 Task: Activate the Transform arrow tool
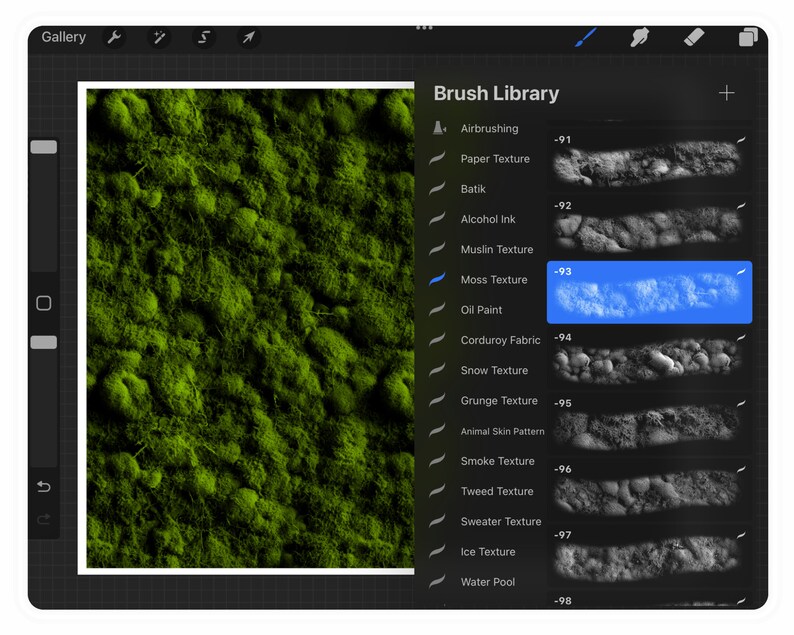pyautogui.click(x=249, y=37)
